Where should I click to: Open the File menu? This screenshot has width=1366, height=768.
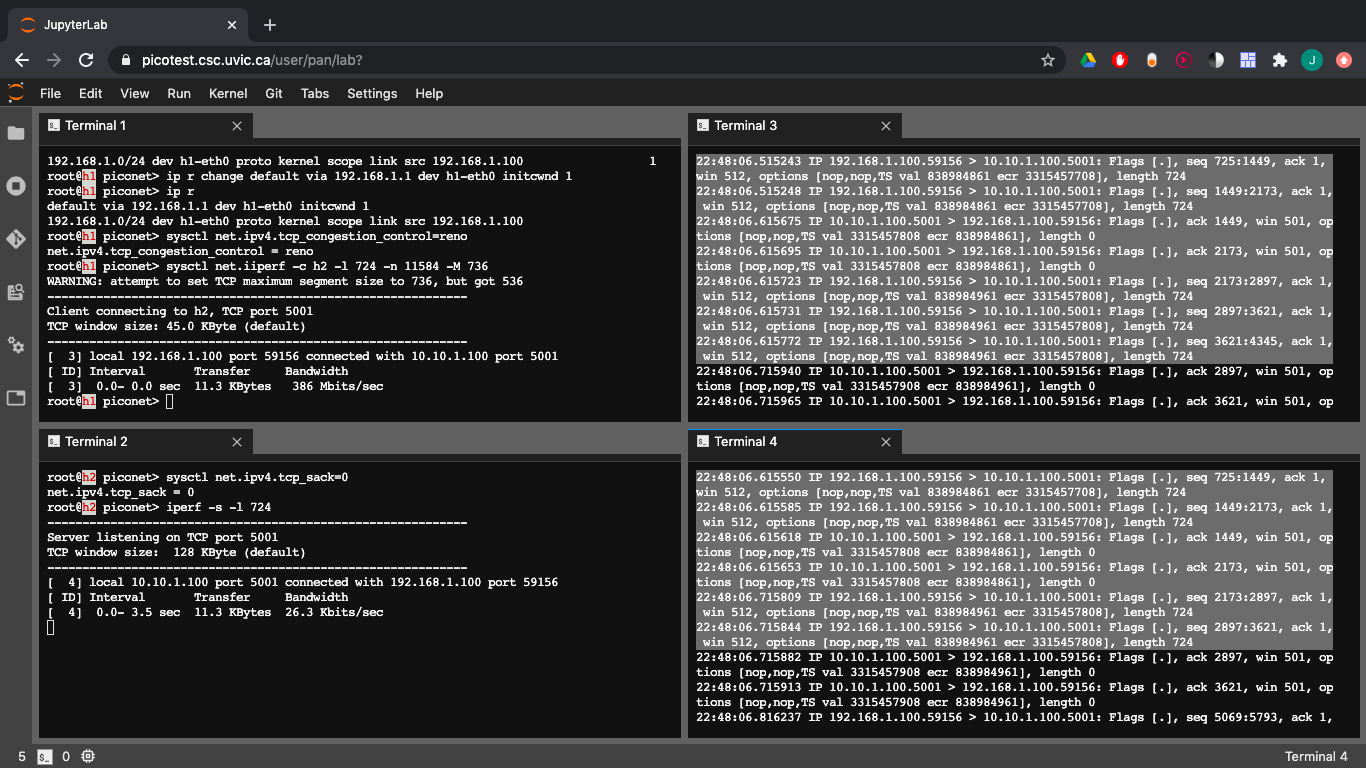click(x=50, y=93)
